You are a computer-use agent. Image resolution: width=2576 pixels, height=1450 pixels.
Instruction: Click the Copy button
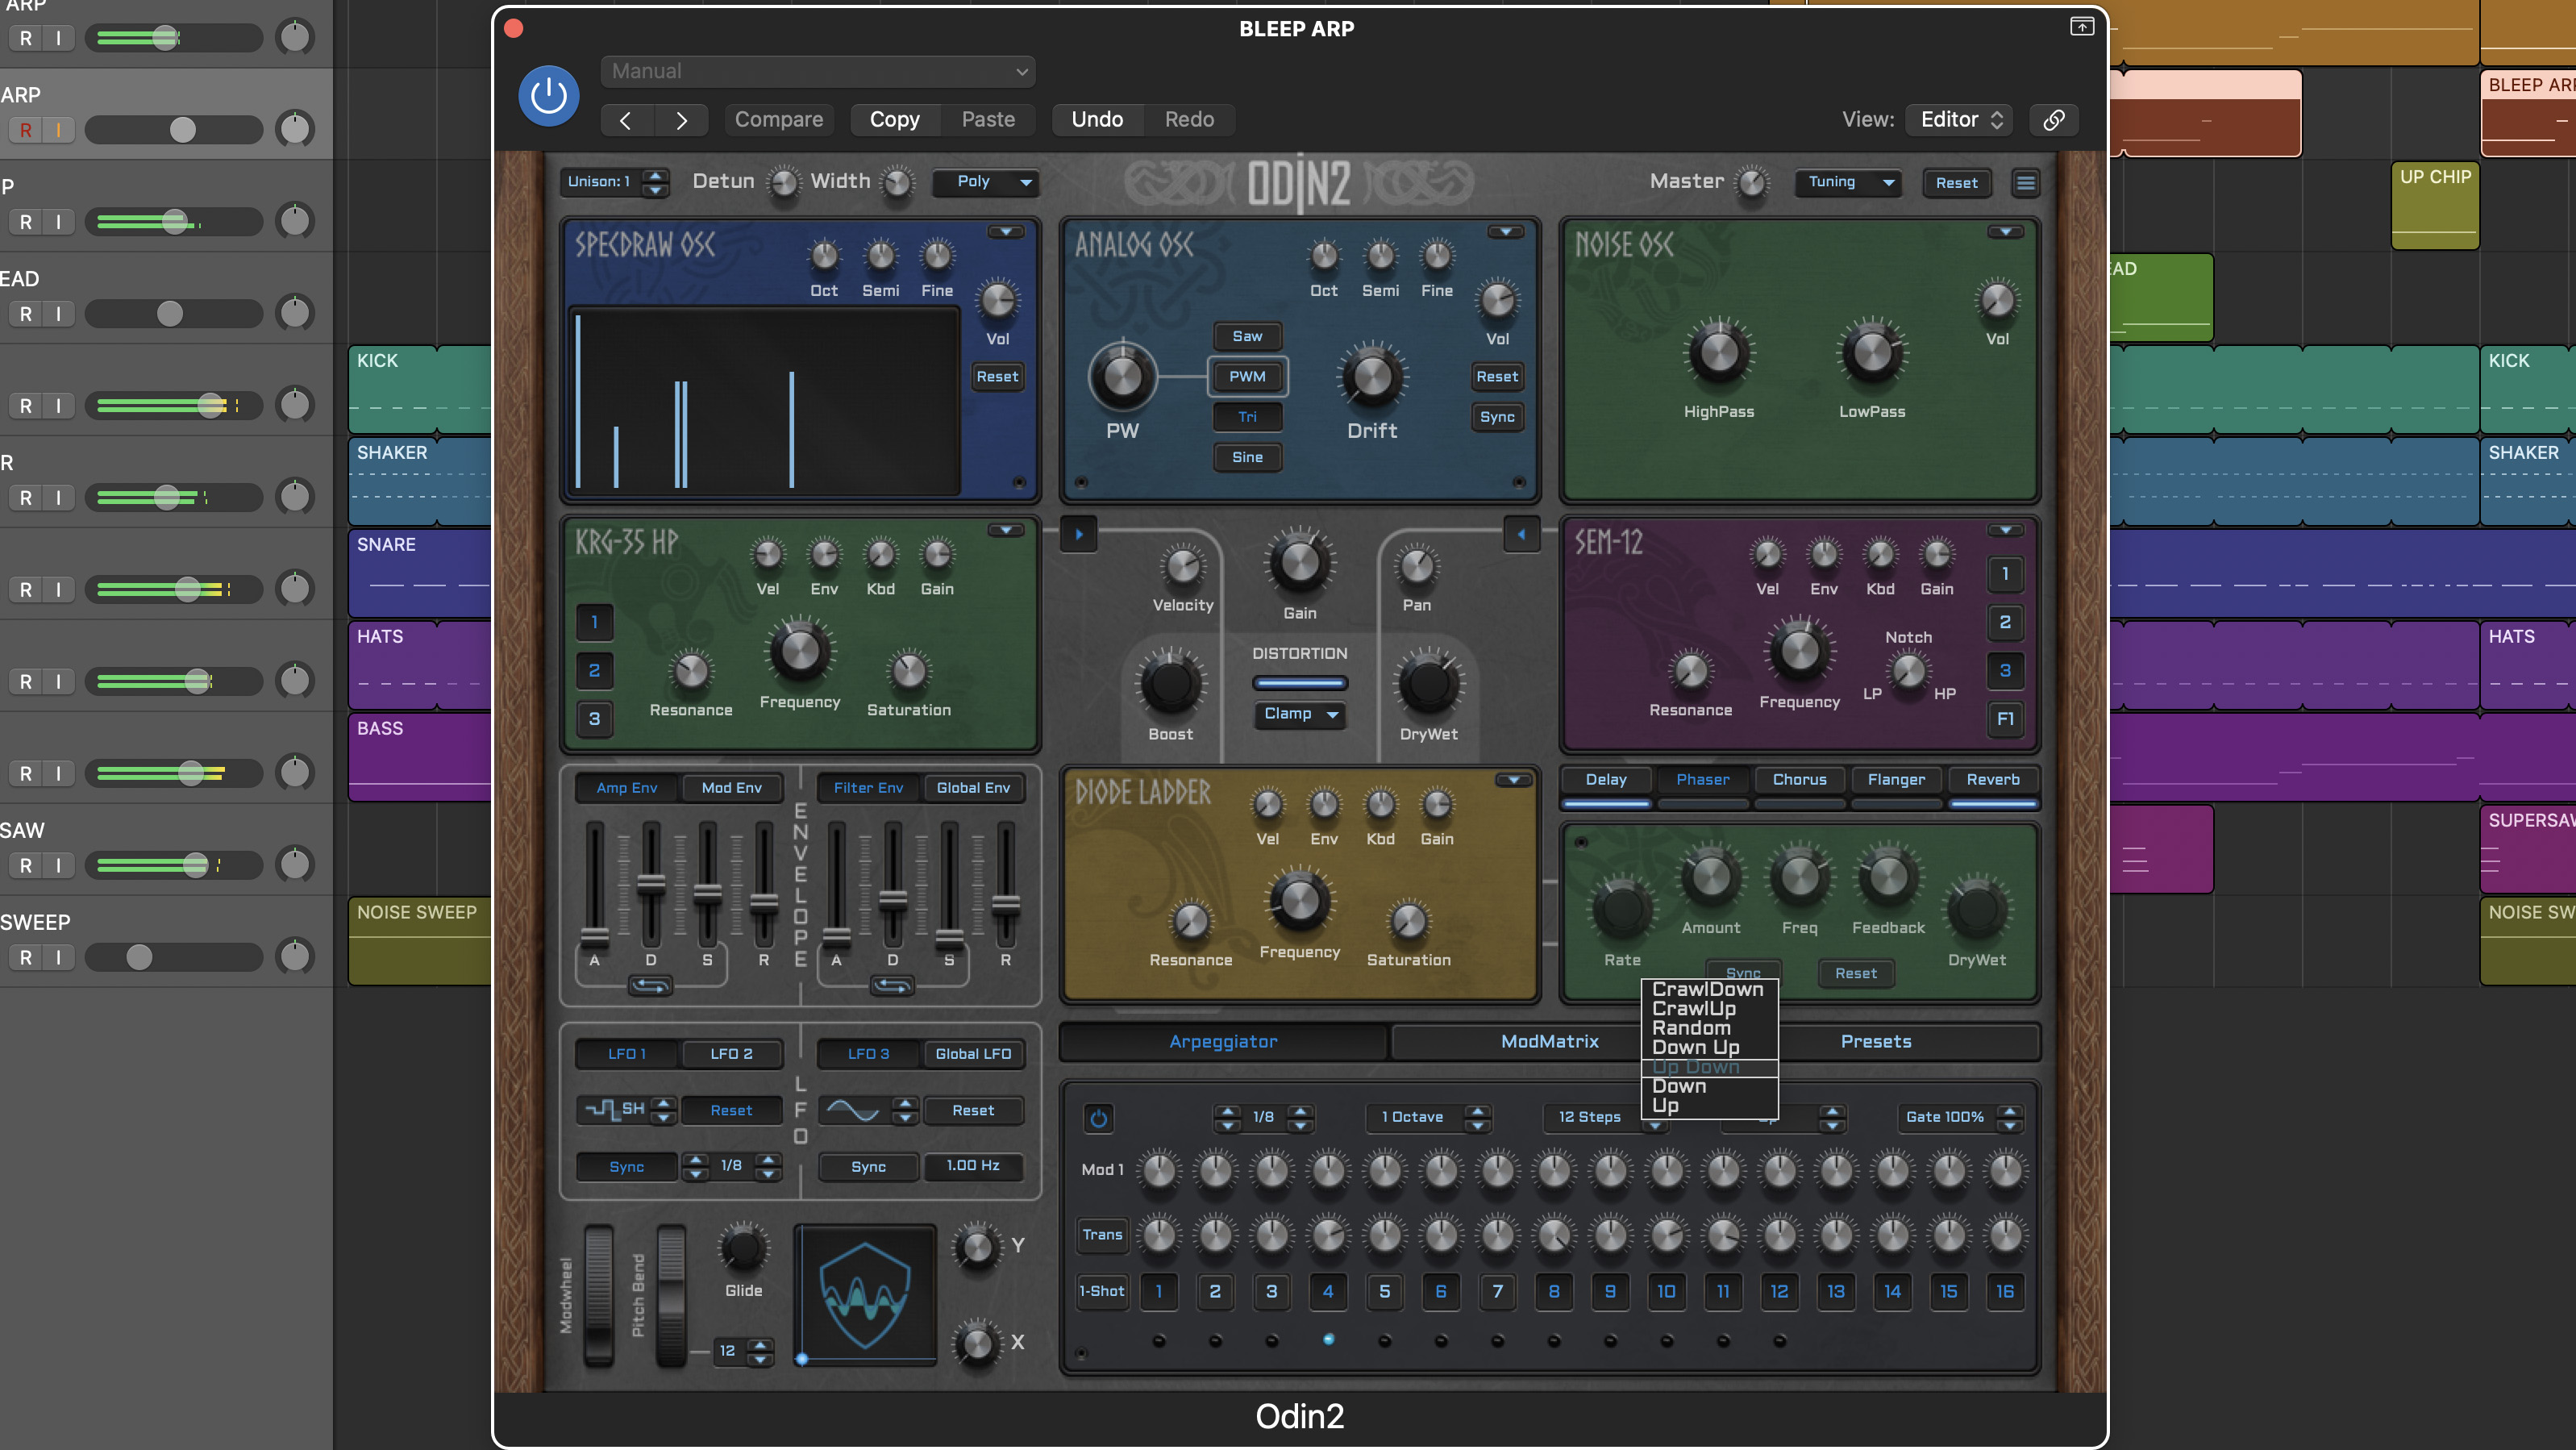(894, 120)
